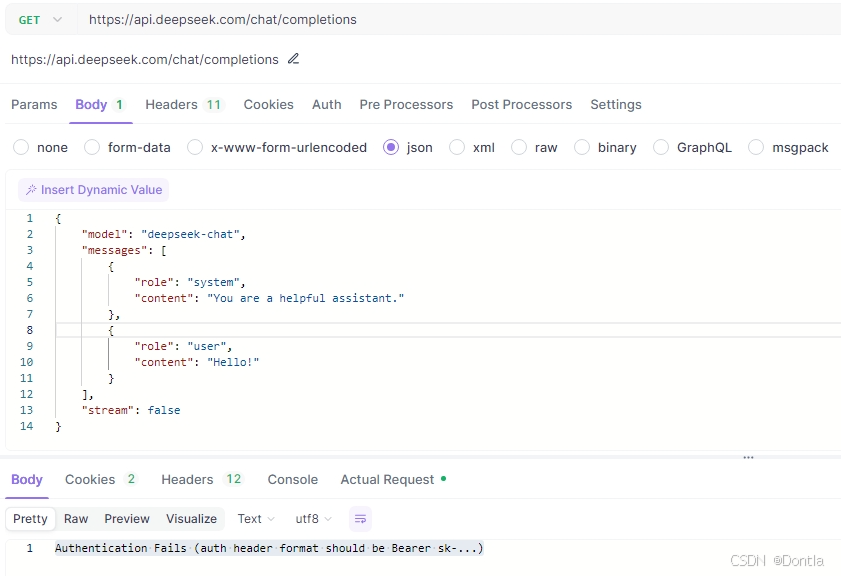Select the form-data body type
Viewport: 841px width, 576px height.
pos(128,147)
